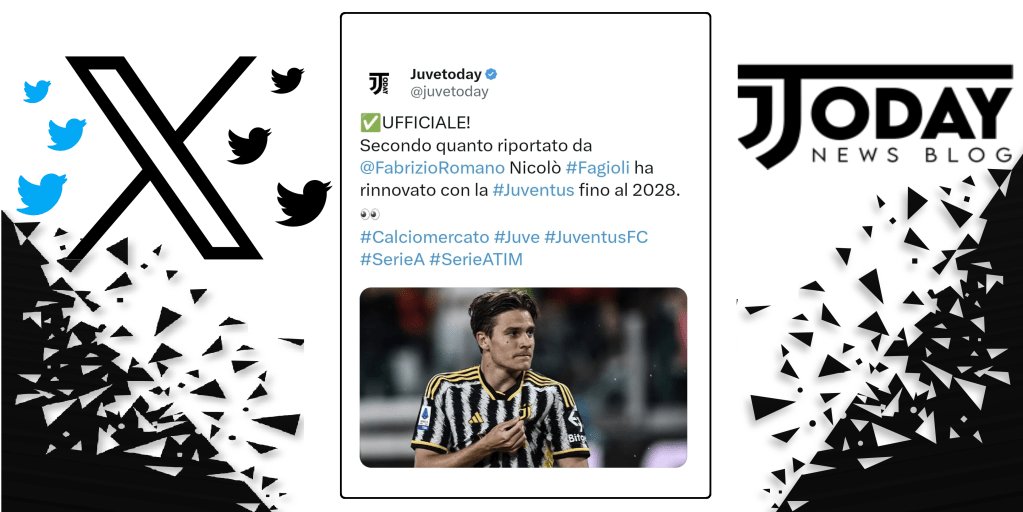Screen dimensions: 1023x512
Task: Click the middle black Twitter bird
Action: point(249,145)
